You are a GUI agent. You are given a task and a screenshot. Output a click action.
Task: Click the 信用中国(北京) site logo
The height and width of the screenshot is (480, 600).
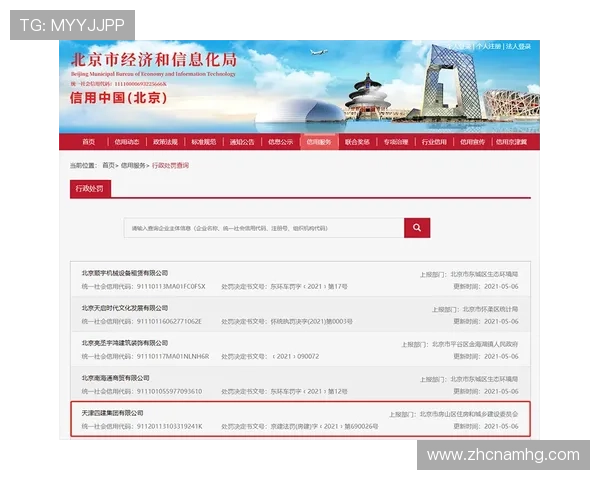pyautogui.click(x=117, y=98)
